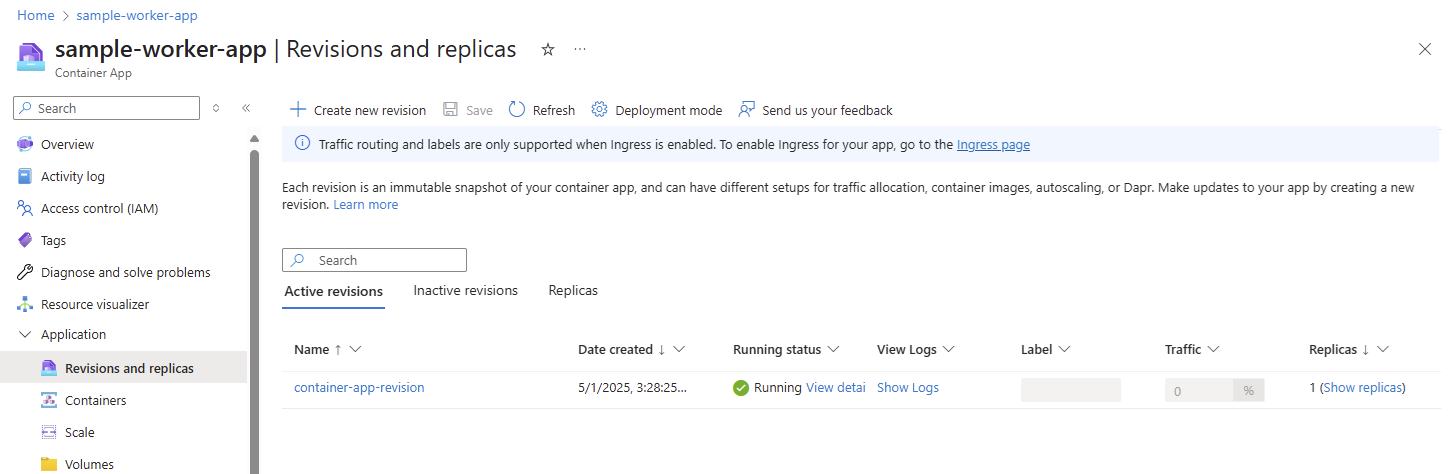The width and height of the screenshot is (1453, 474).
Task: Click the Traffic percentage field
Action: 1199,390
